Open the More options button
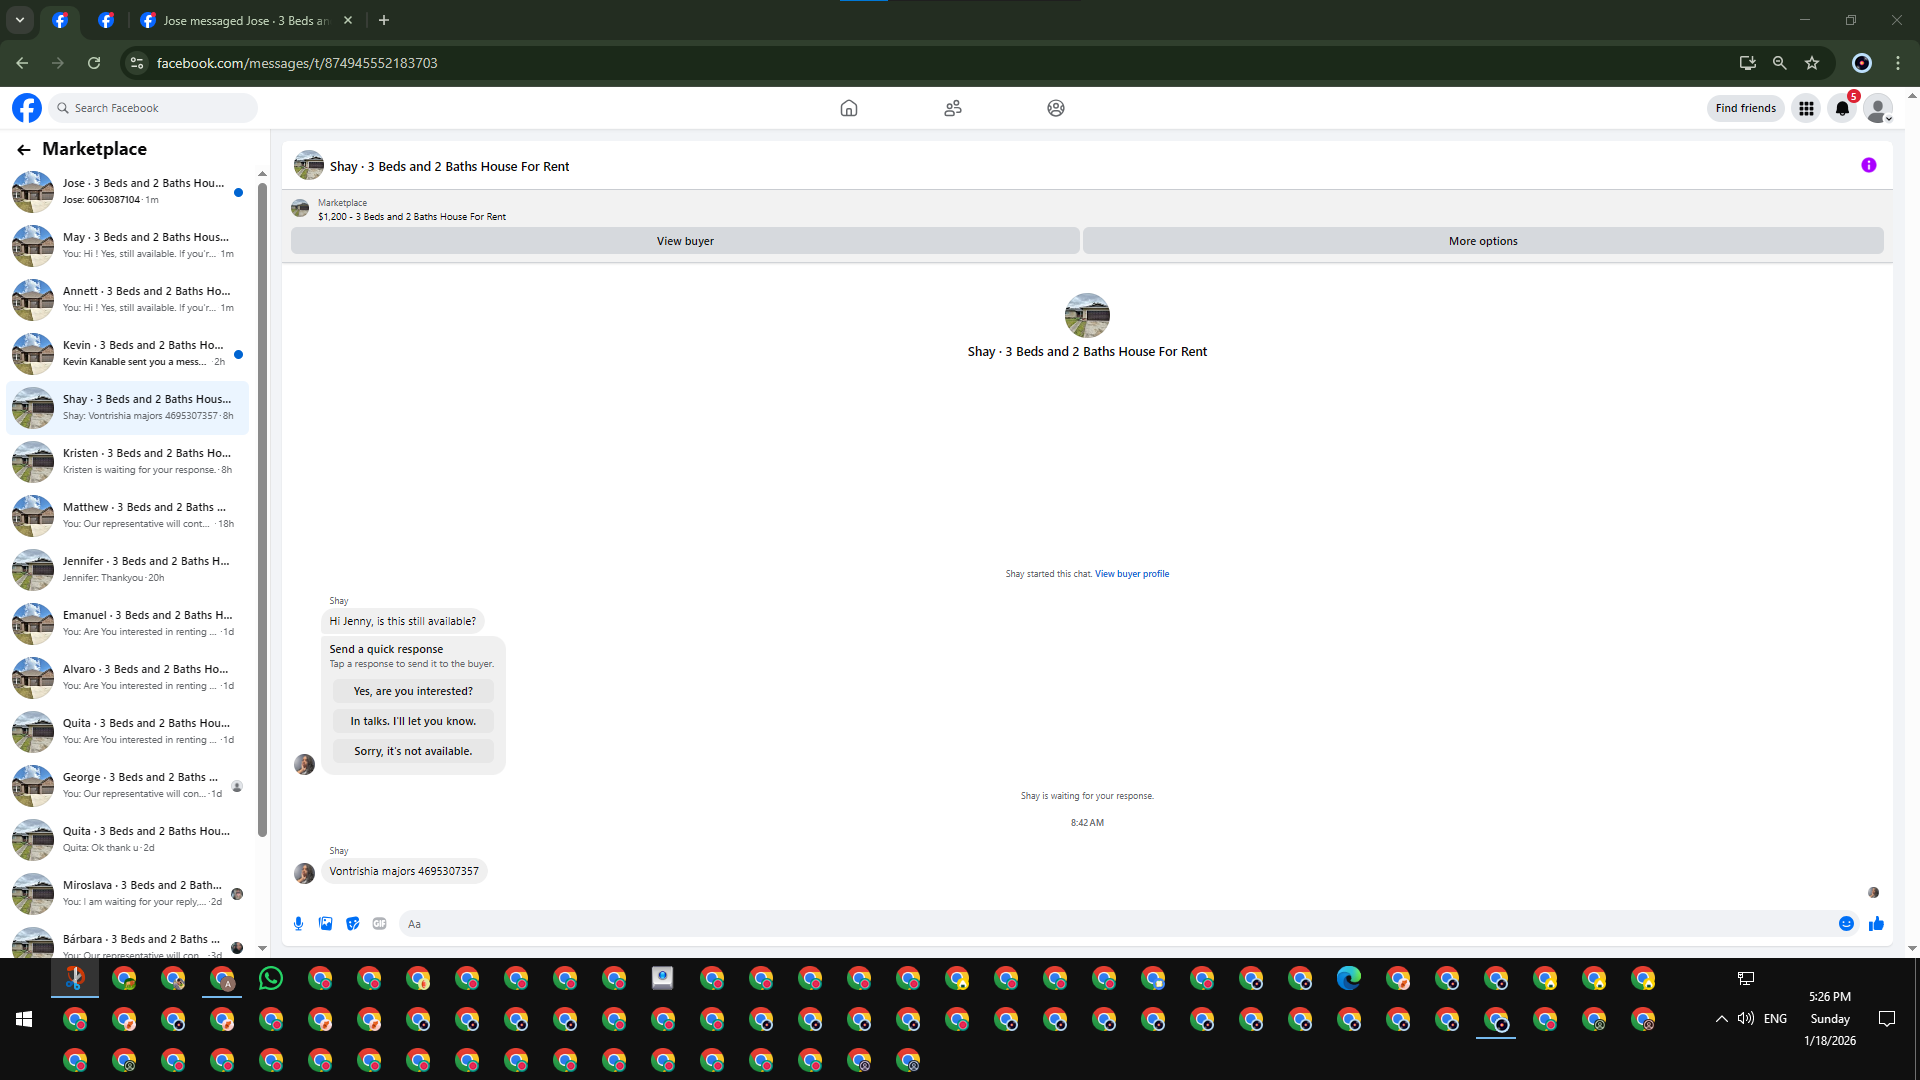 pos(1482,241)
